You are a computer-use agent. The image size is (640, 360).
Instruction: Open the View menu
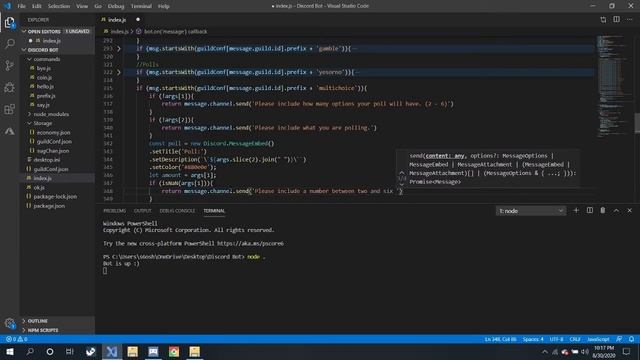[82, 6]
